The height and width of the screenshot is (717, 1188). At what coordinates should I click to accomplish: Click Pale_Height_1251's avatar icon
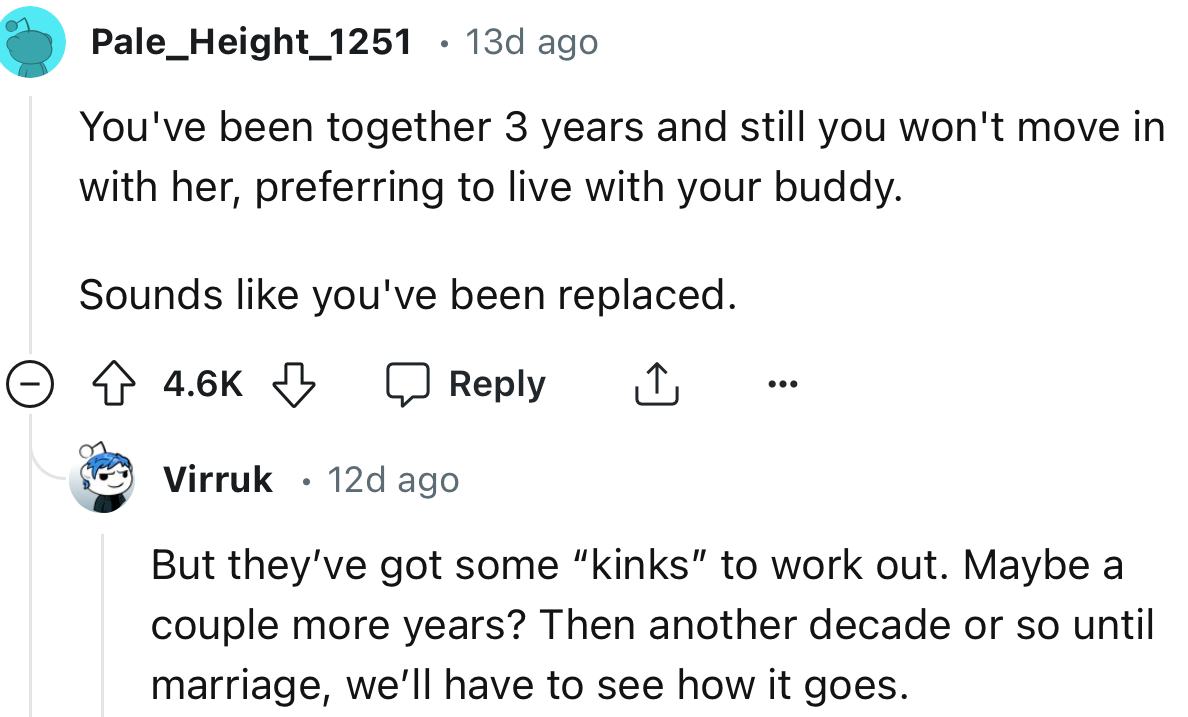click(31, 41)
